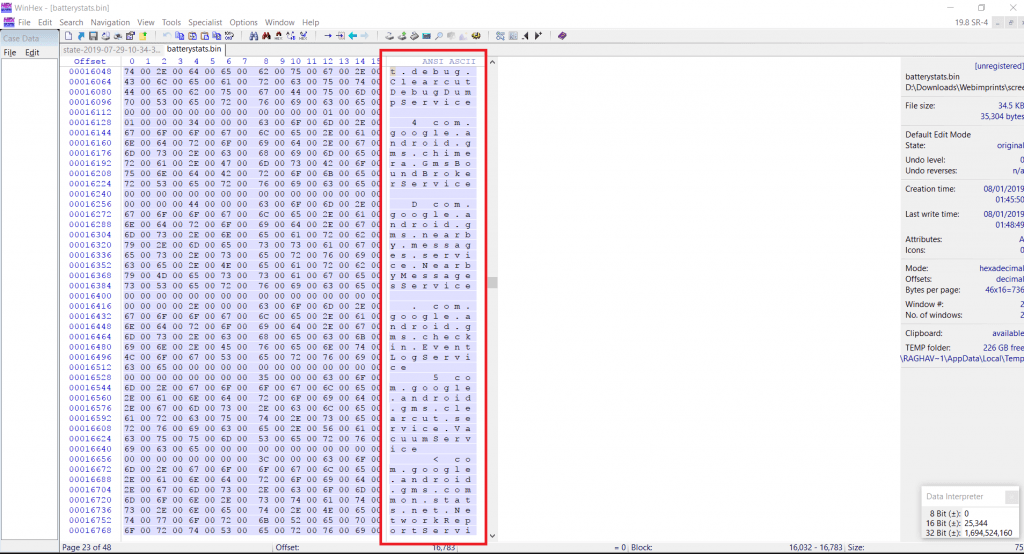
Task: Click the 35,304 bytes file size value
Action: (x=1002, y=116)
